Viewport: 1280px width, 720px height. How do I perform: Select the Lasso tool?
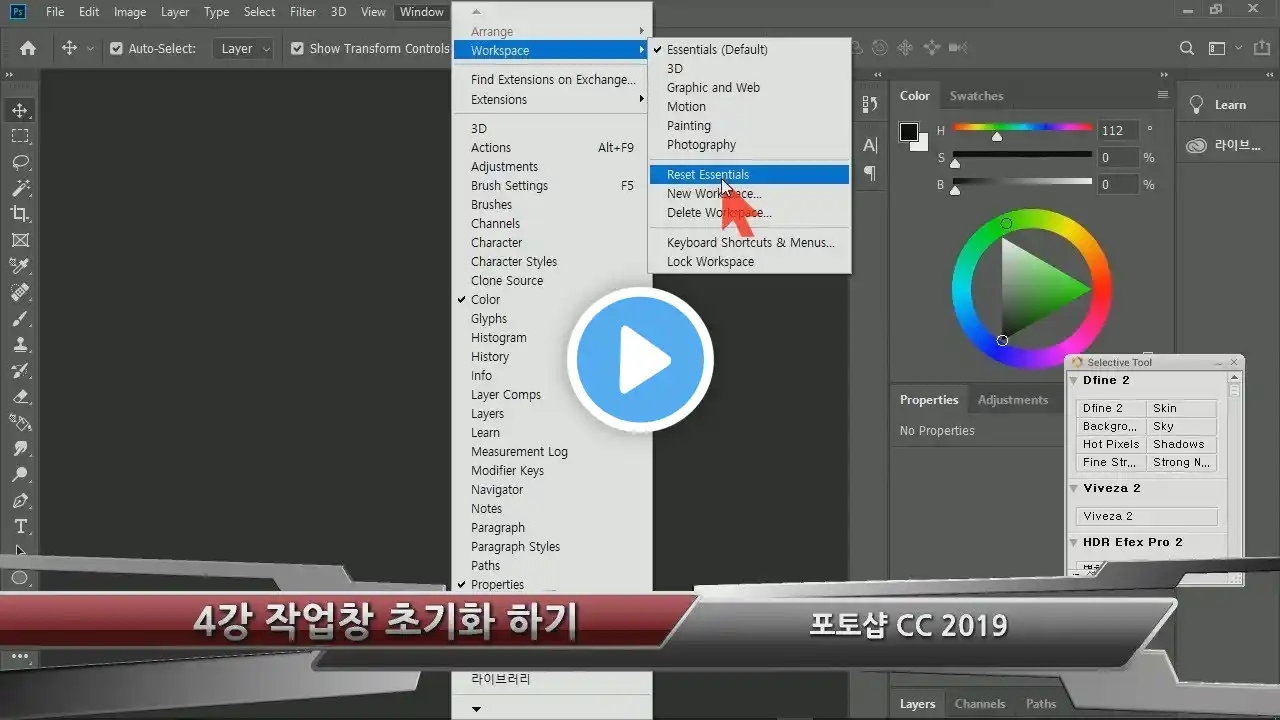(x=20, y=162)
